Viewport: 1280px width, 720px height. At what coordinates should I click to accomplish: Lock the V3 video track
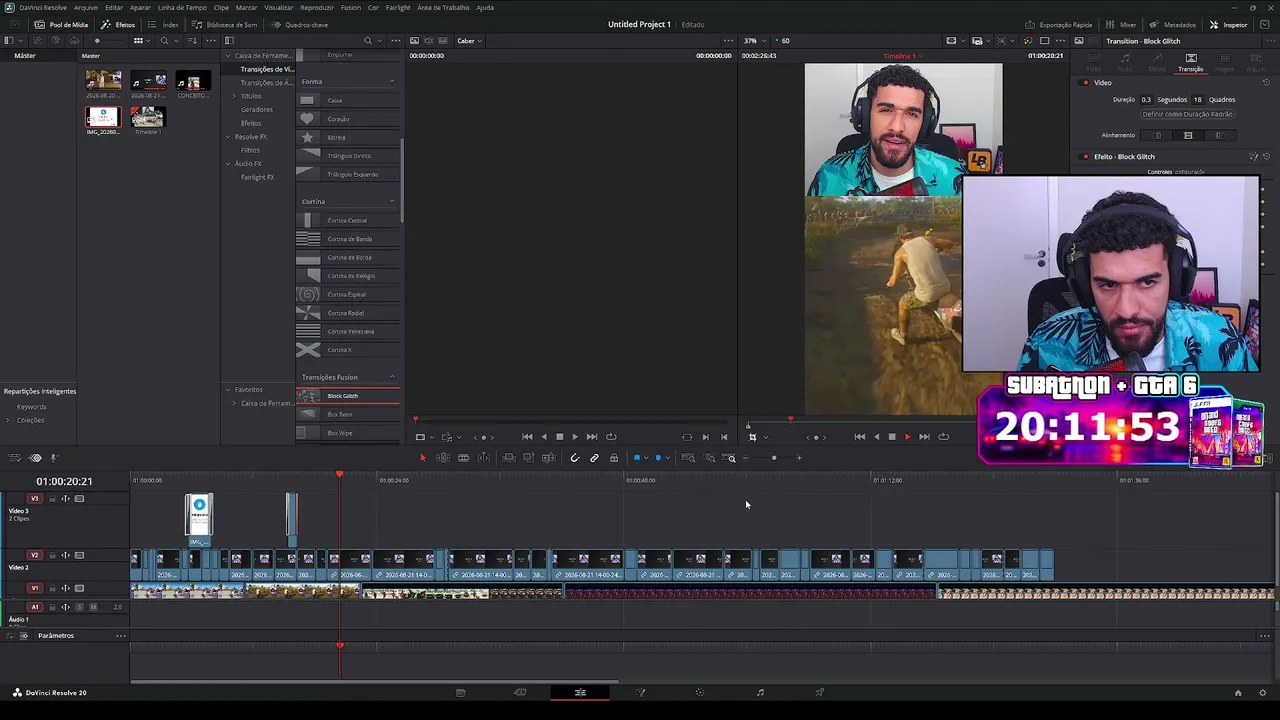[53, 498]
